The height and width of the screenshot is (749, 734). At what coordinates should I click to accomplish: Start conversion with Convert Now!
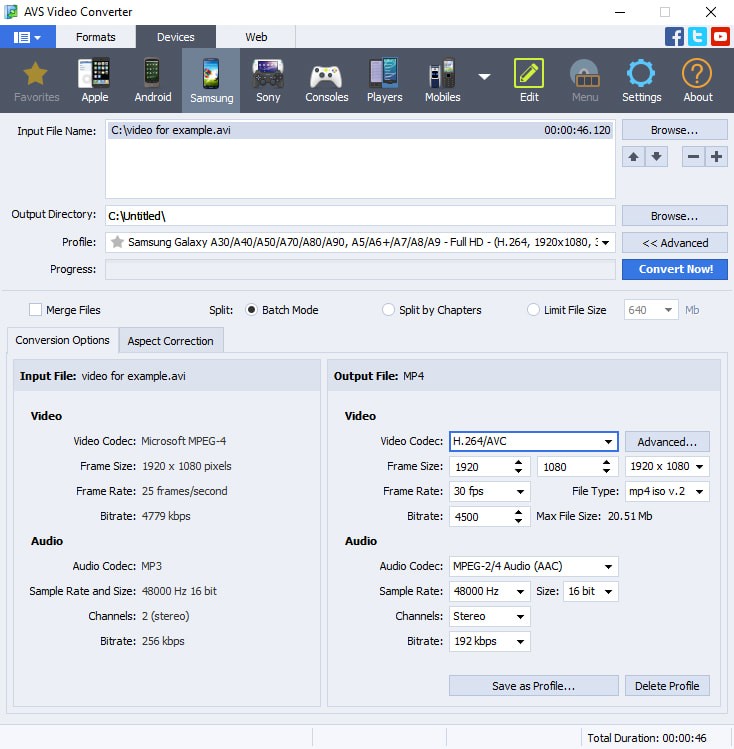point(674,269)
